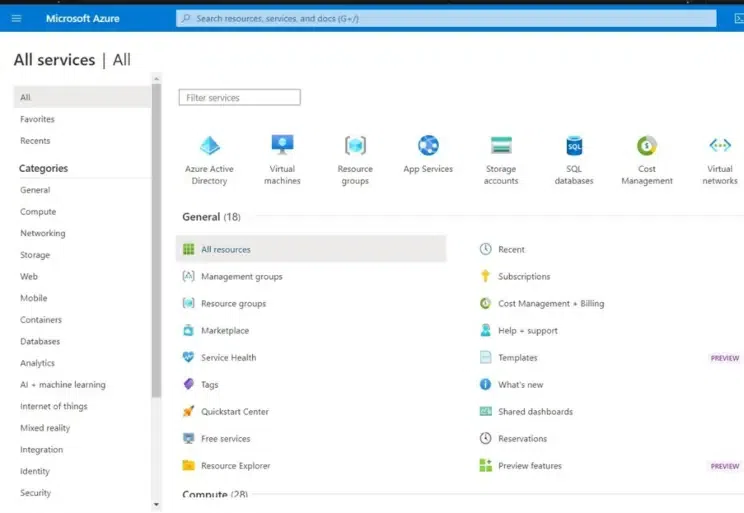Click the Management groups icon
Viewport: 744px width, 513px height.
point(188,276)
